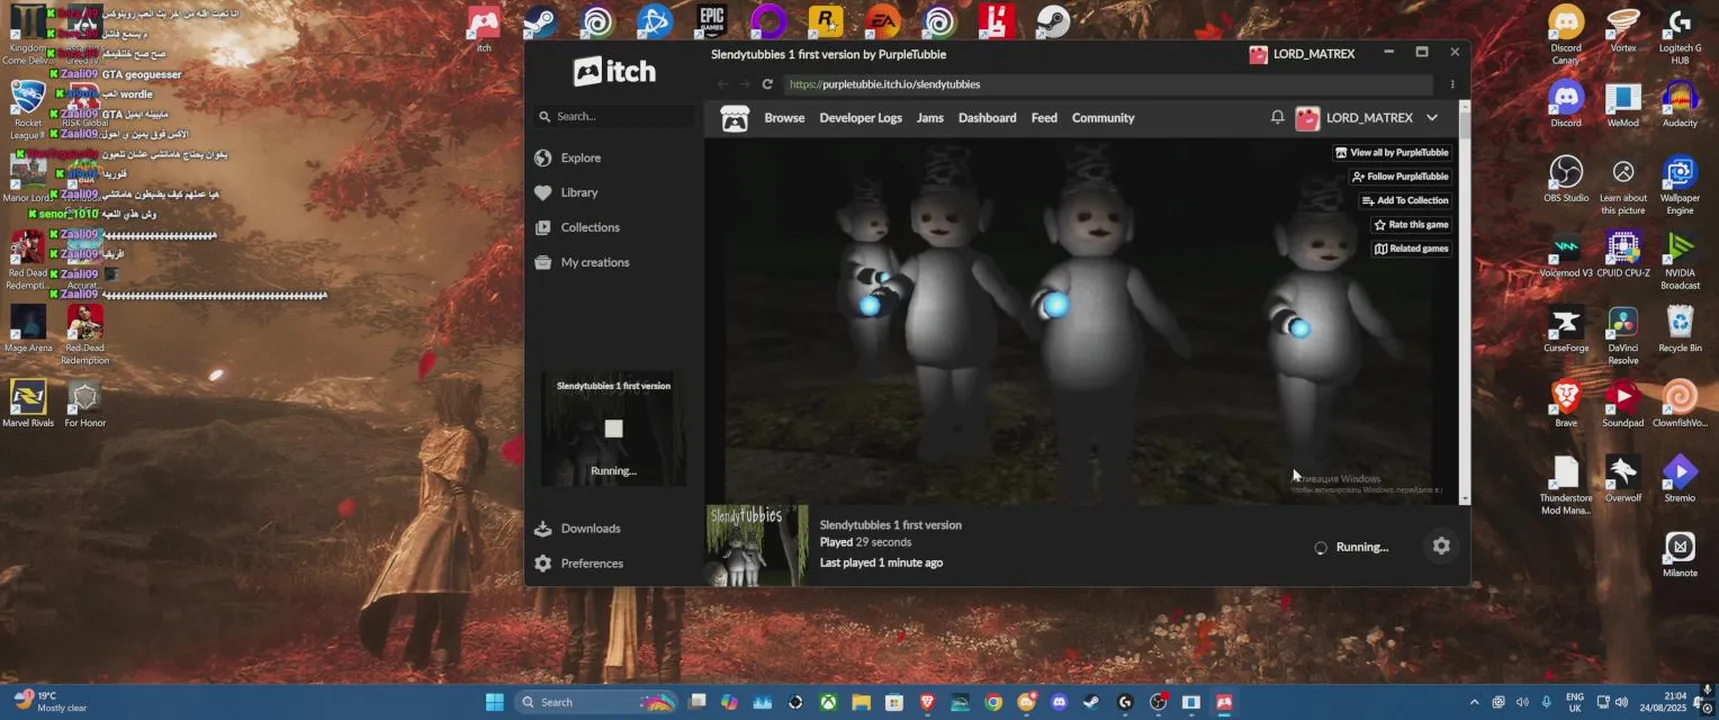Click View all by PurpleTubbie

1392,153
